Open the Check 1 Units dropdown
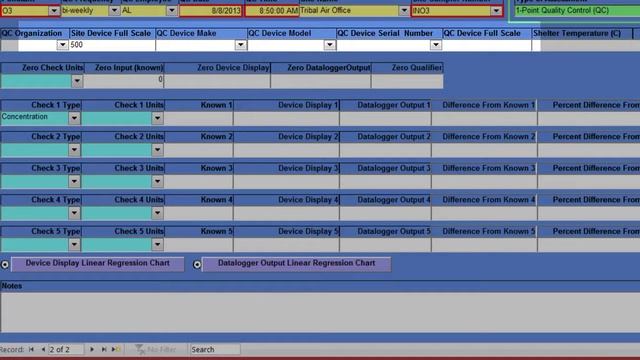Viewport: 640px width, 360px height. 157,118
